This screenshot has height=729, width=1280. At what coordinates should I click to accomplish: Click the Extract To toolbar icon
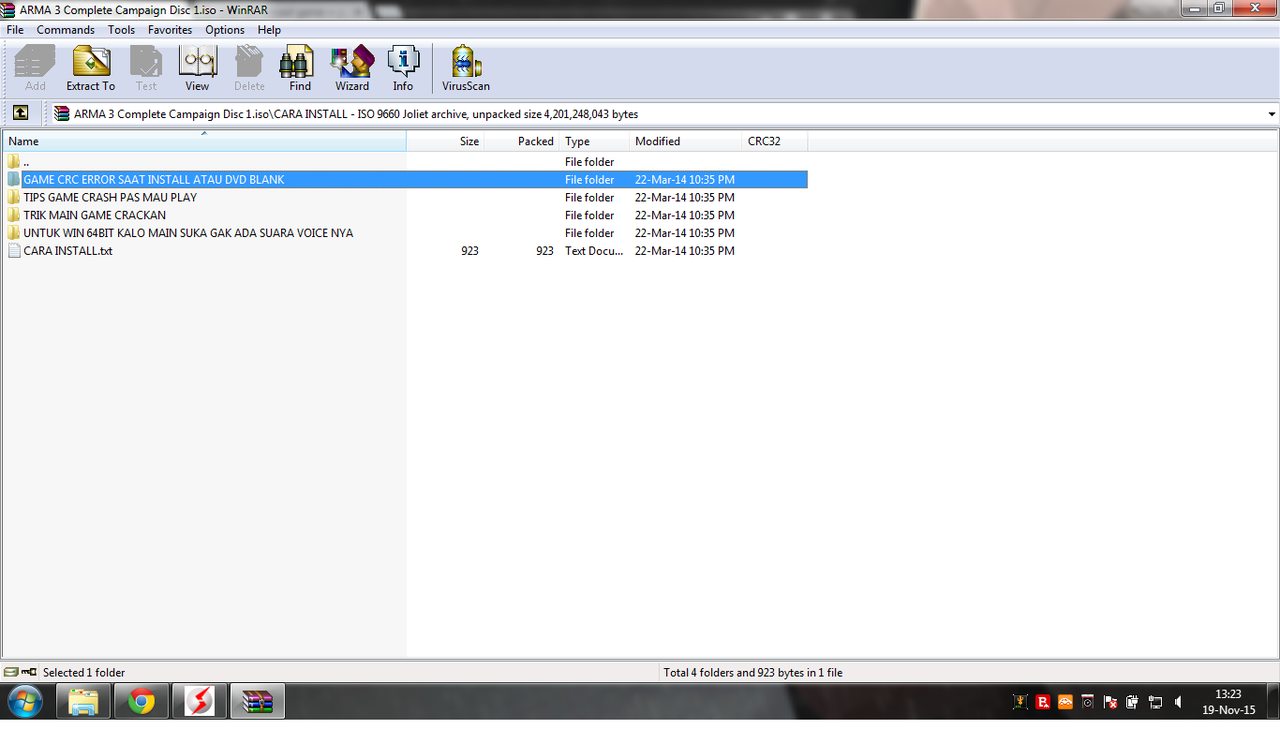point(91,69)
